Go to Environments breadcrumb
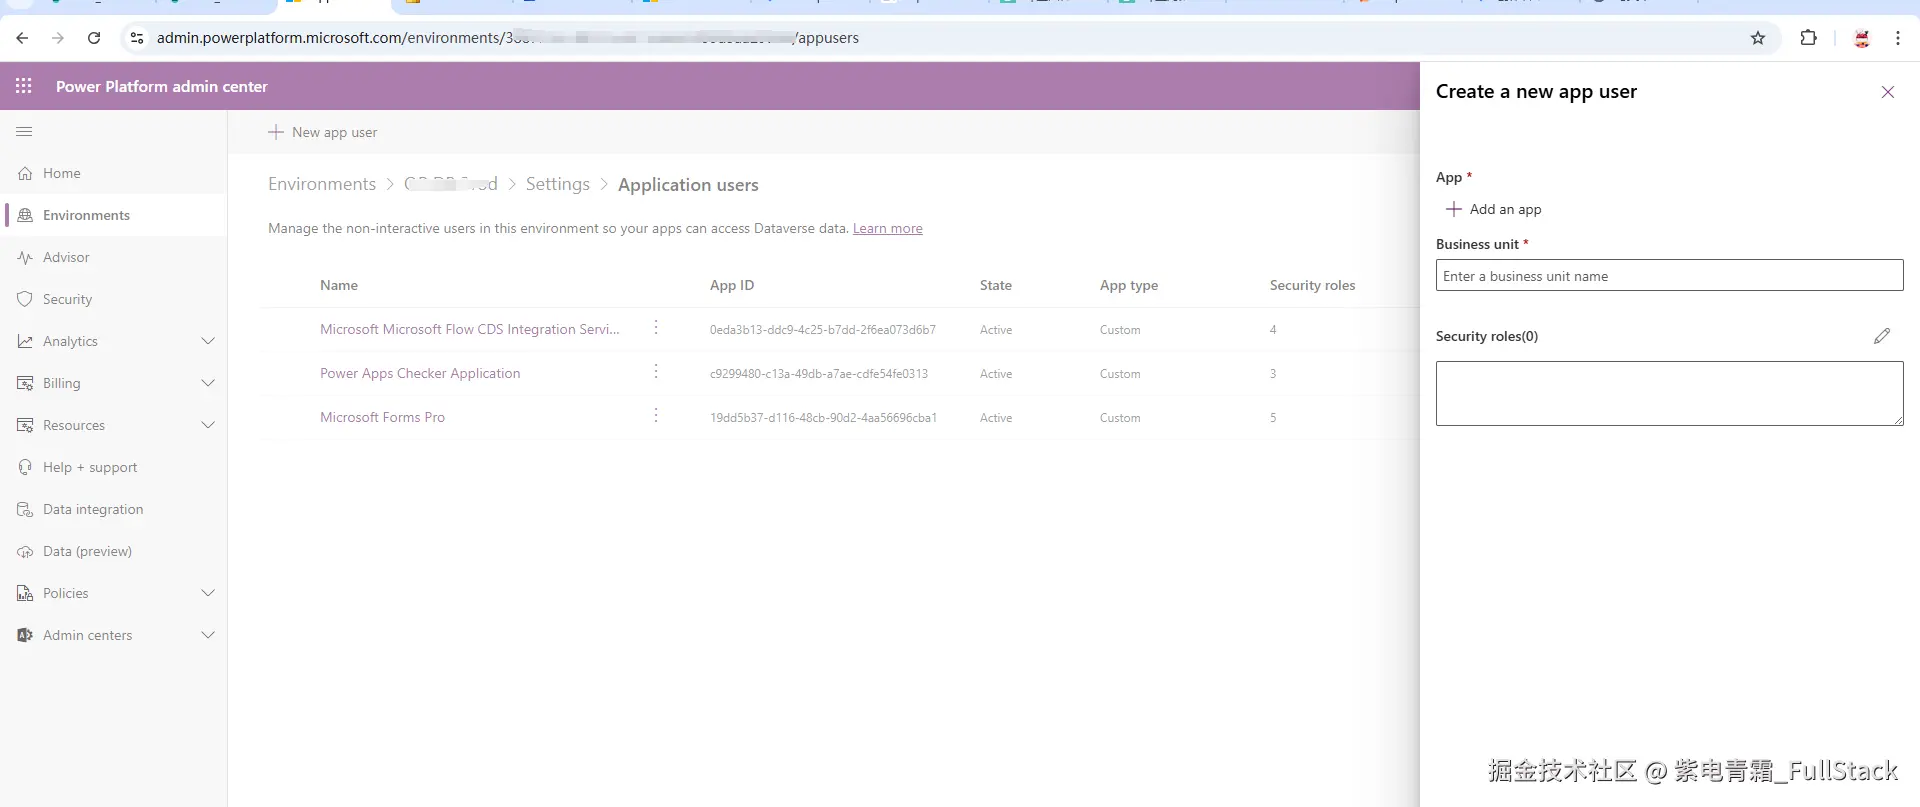Image resolution: width=1920 pixels, height=807 pixels. click(322, 184)
